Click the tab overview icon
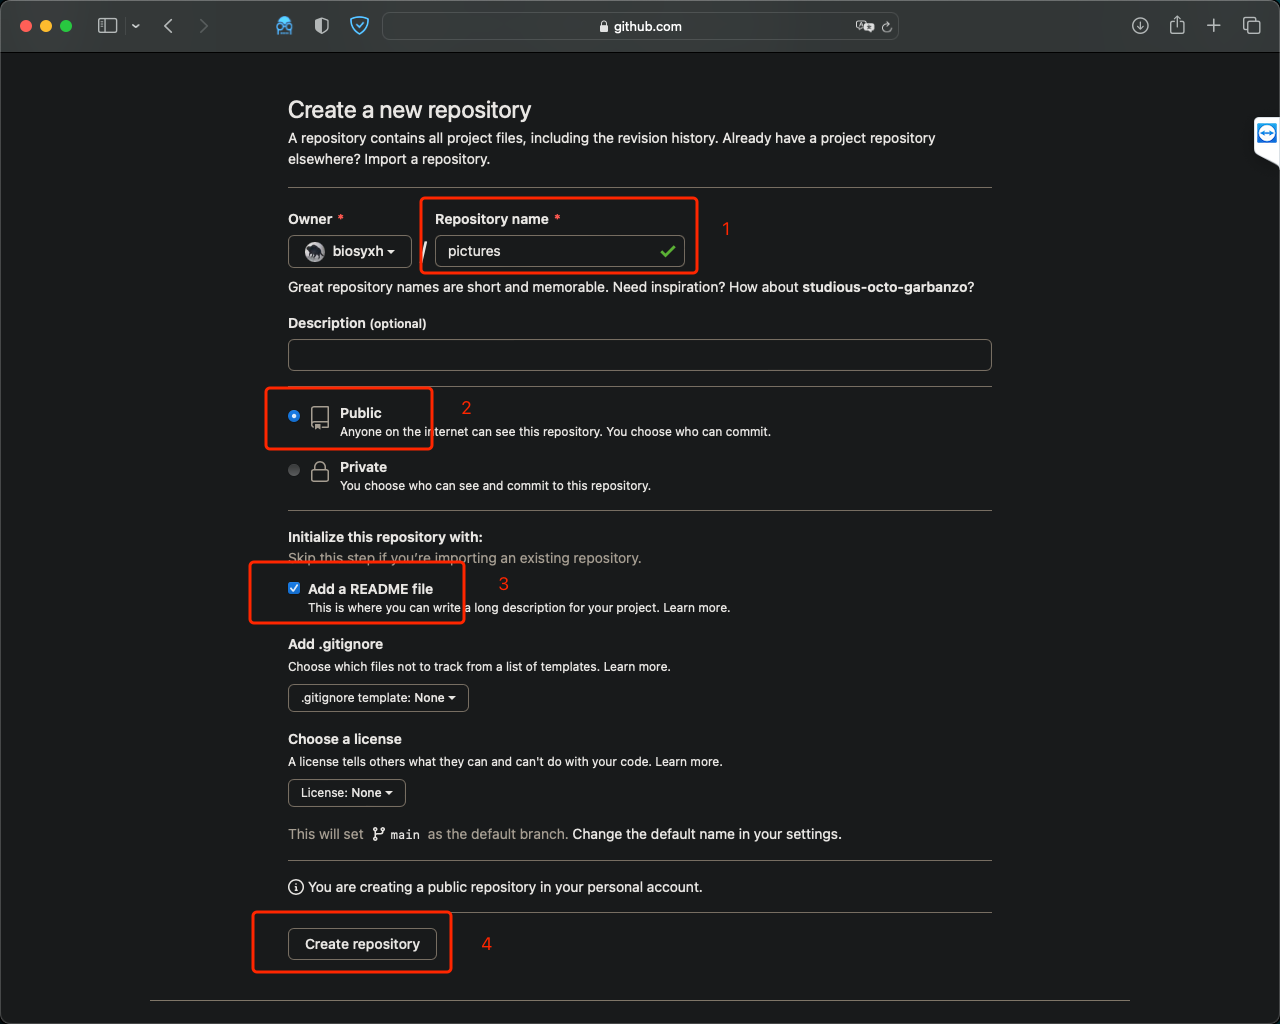 (x=1251, y=25)
